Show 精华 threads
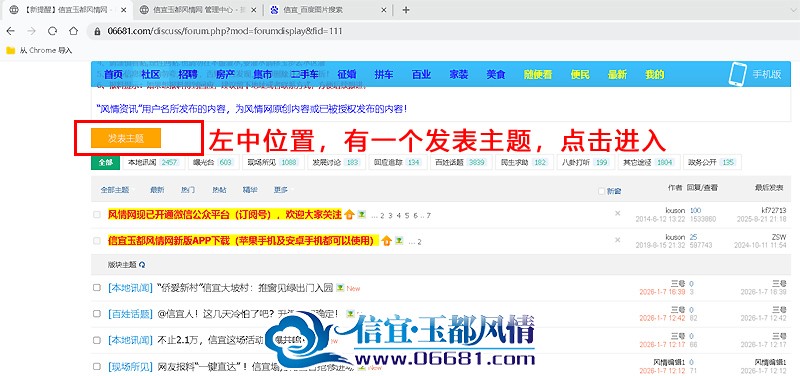The width and height of the screenshot is (800, 376). [250, 190]
